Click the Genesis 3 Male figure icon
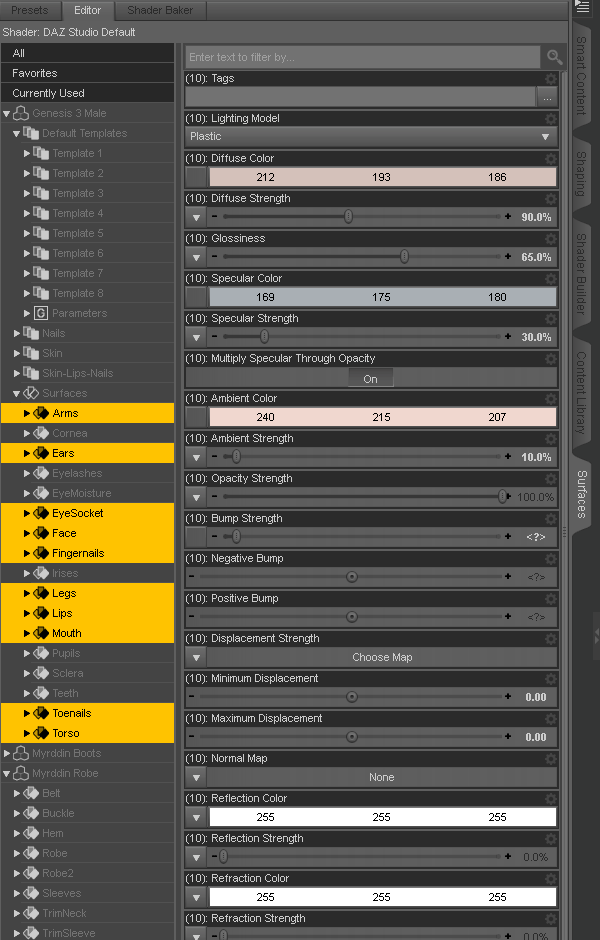 tap(21, 113)
